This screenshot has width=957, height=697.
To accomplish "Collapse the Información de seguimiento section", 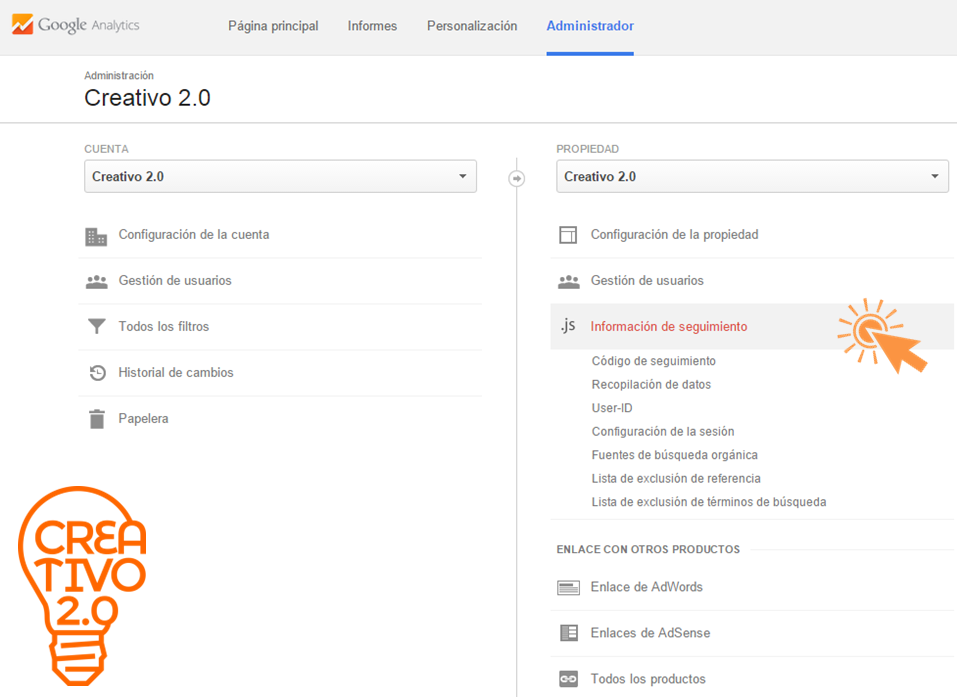I will [752, 327].
